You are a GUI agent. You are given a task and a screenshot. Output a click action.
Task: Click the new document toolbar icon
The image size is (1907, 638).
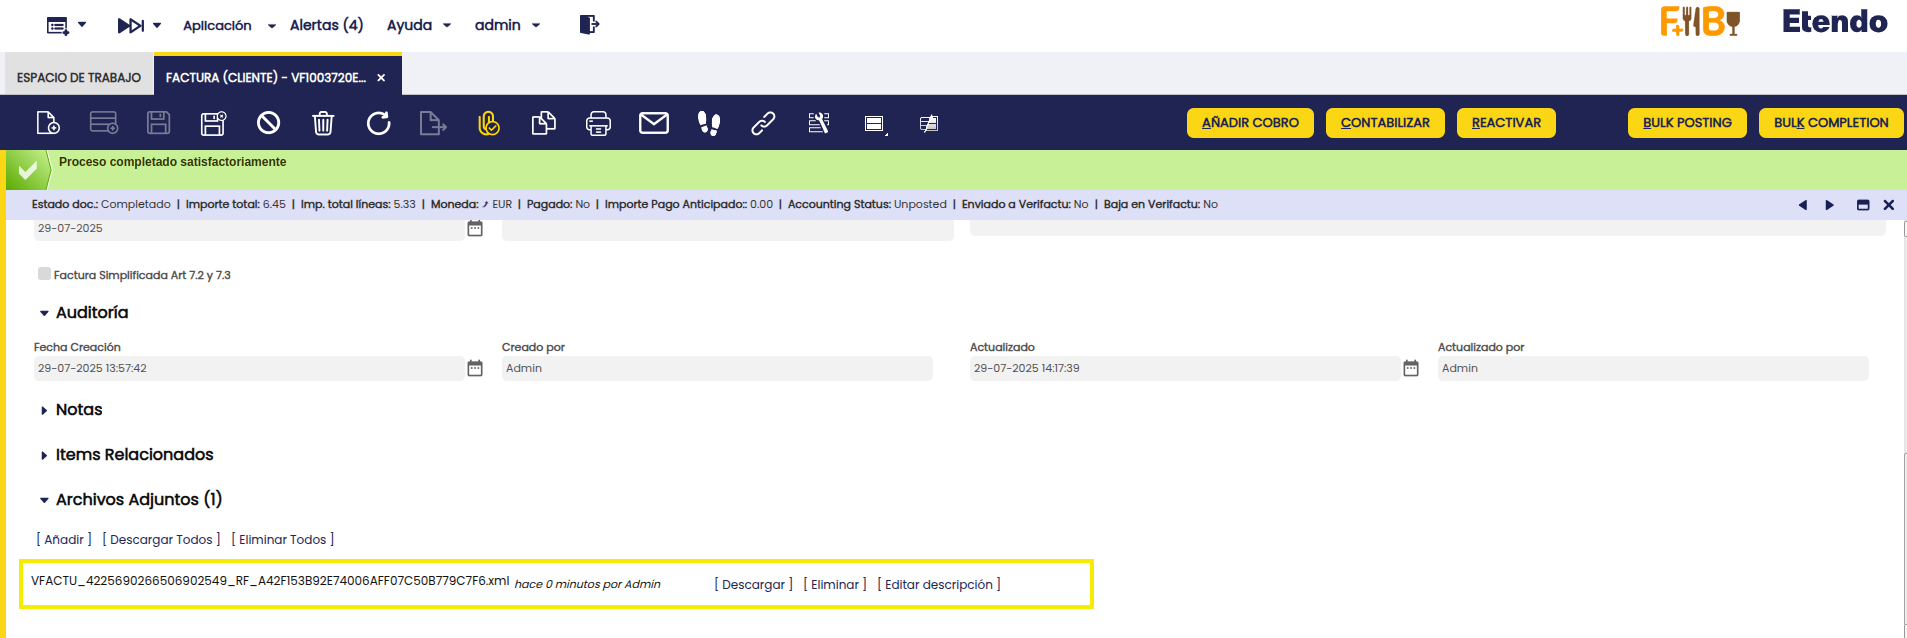pos(48,123)
